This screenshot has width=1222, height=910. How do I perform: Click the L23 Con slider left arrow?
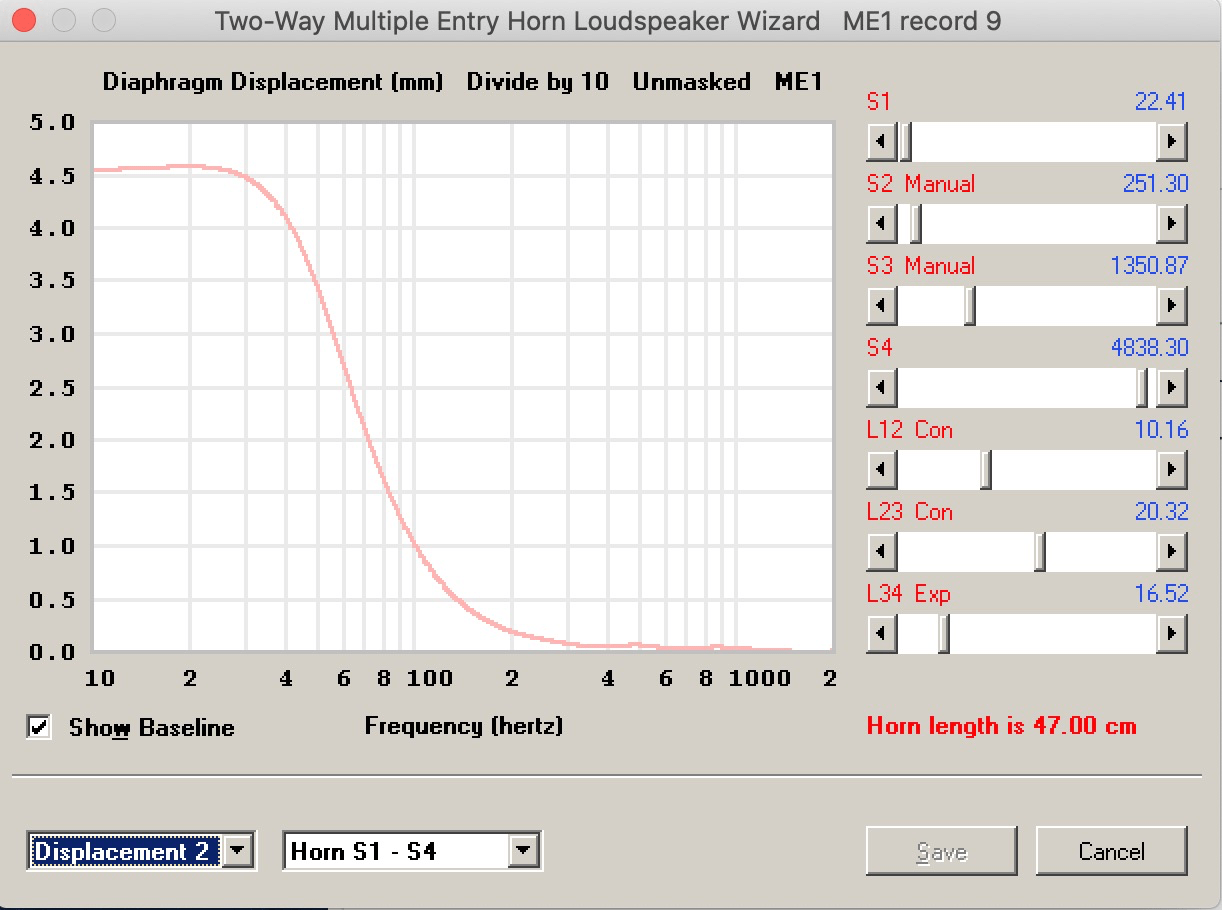pos(881,551)
